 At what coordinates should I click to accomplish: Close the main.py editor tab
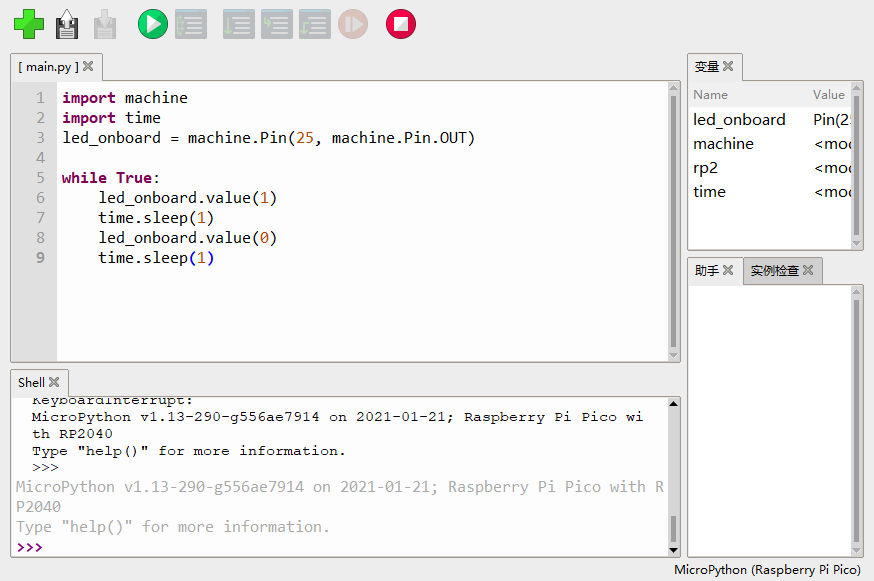click(x=88, y=66)
